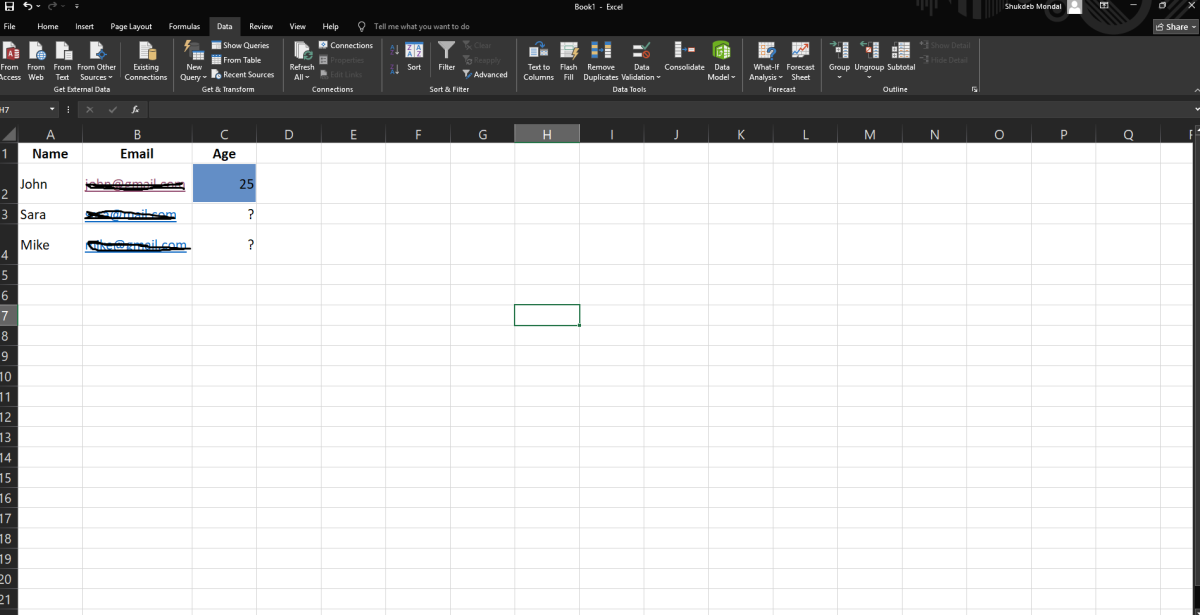Click the Show Queries button
The width and height of the screenshot is (1200, 615).
tap(240, 46)
